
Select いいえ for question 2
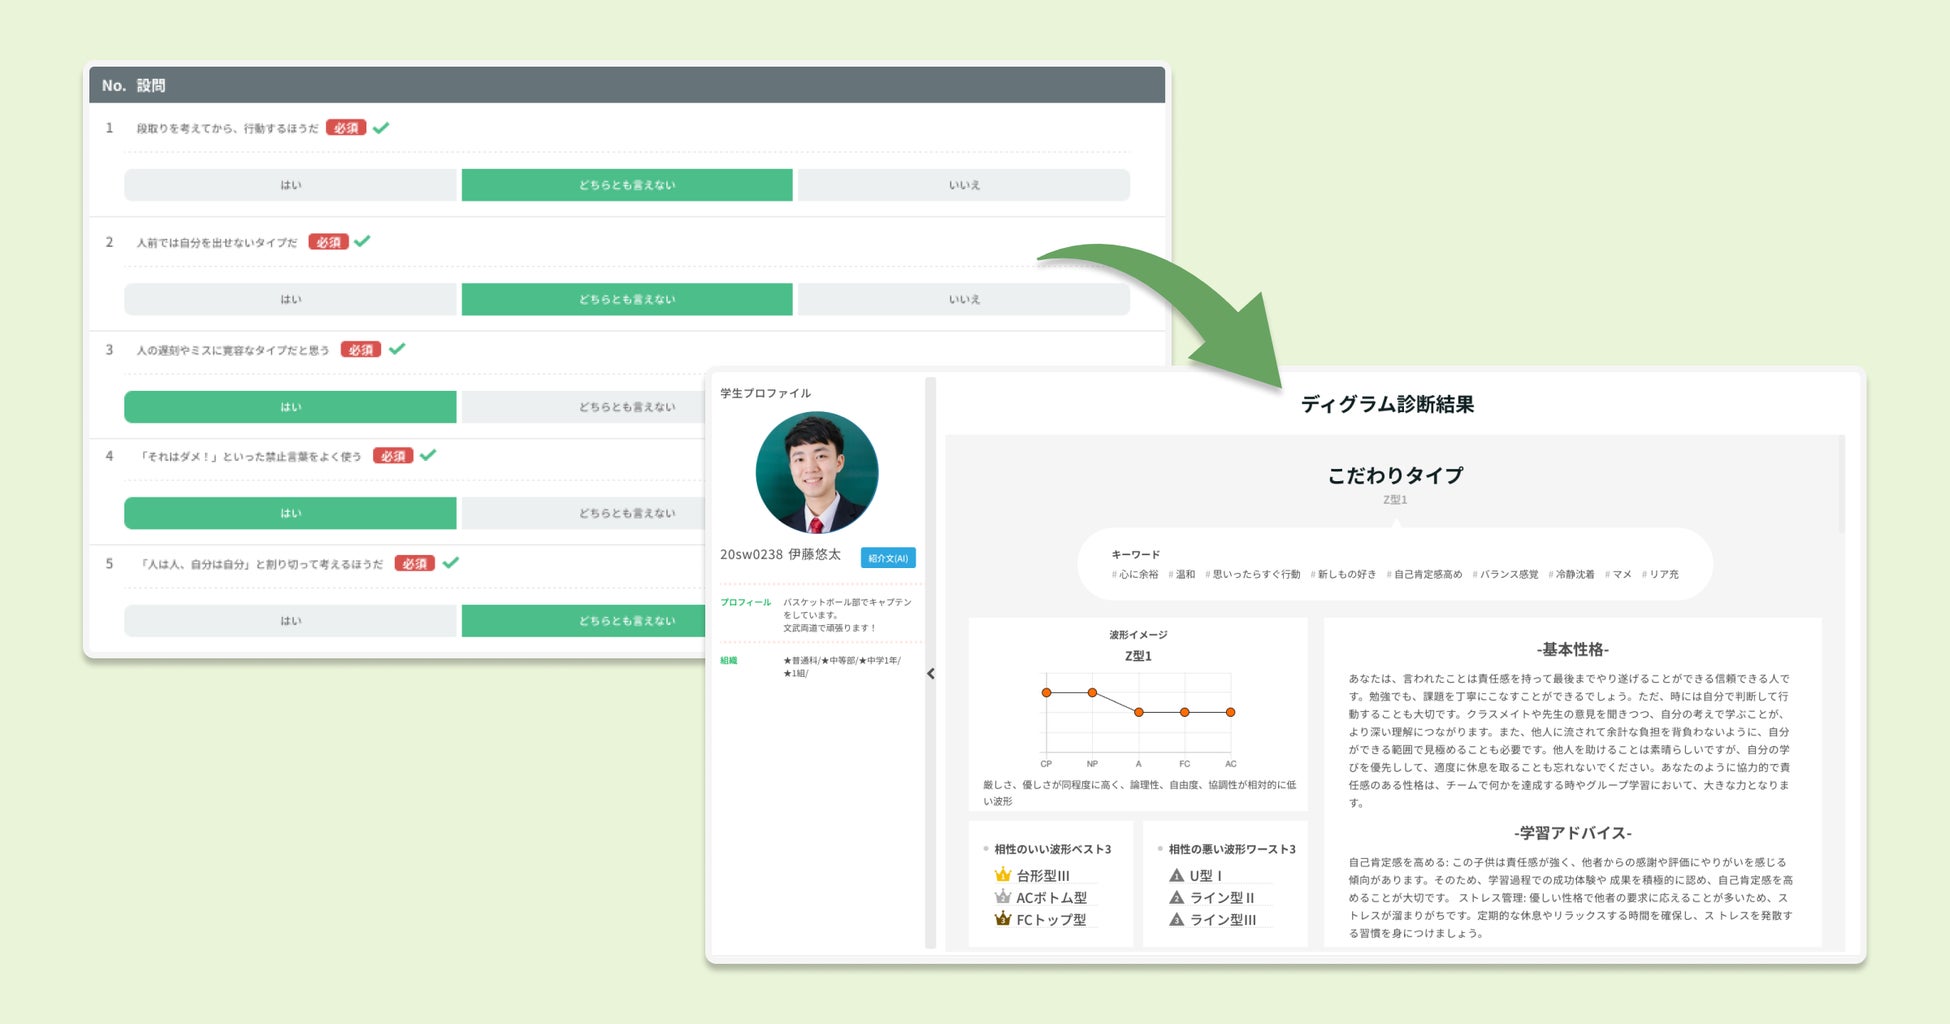(964, 299)
